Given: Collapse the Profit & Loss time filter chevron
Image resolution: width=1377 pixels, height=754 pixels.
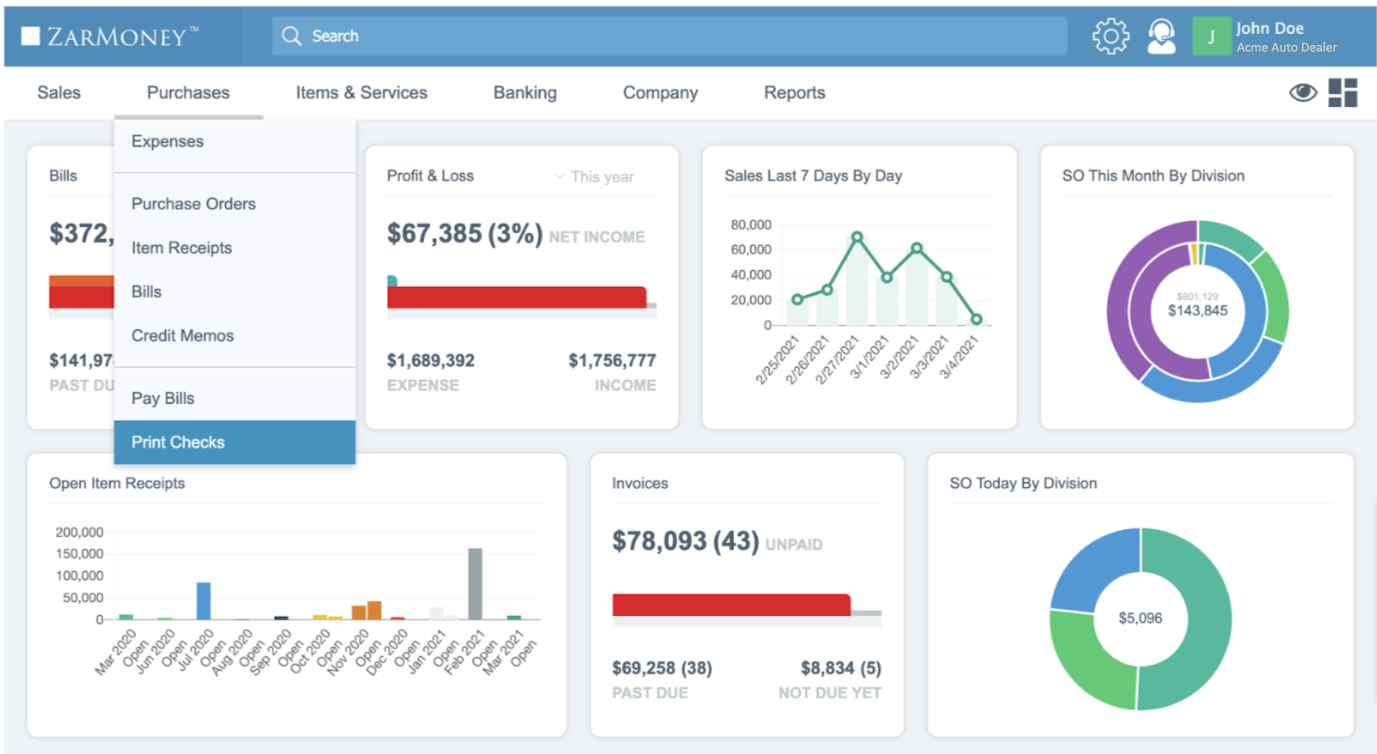Looking at the screenshot, I should 560,177.
